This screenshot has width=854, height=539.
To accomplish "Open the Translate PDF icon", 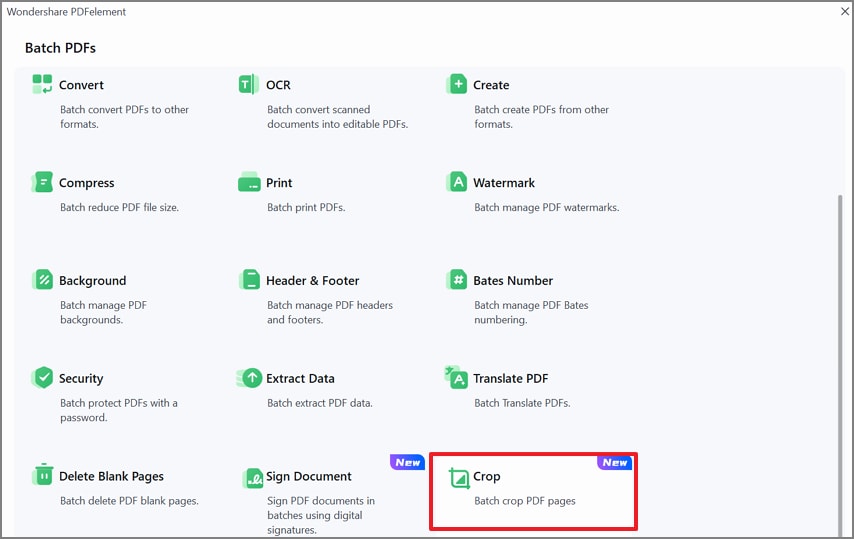I will click(456, 378).
